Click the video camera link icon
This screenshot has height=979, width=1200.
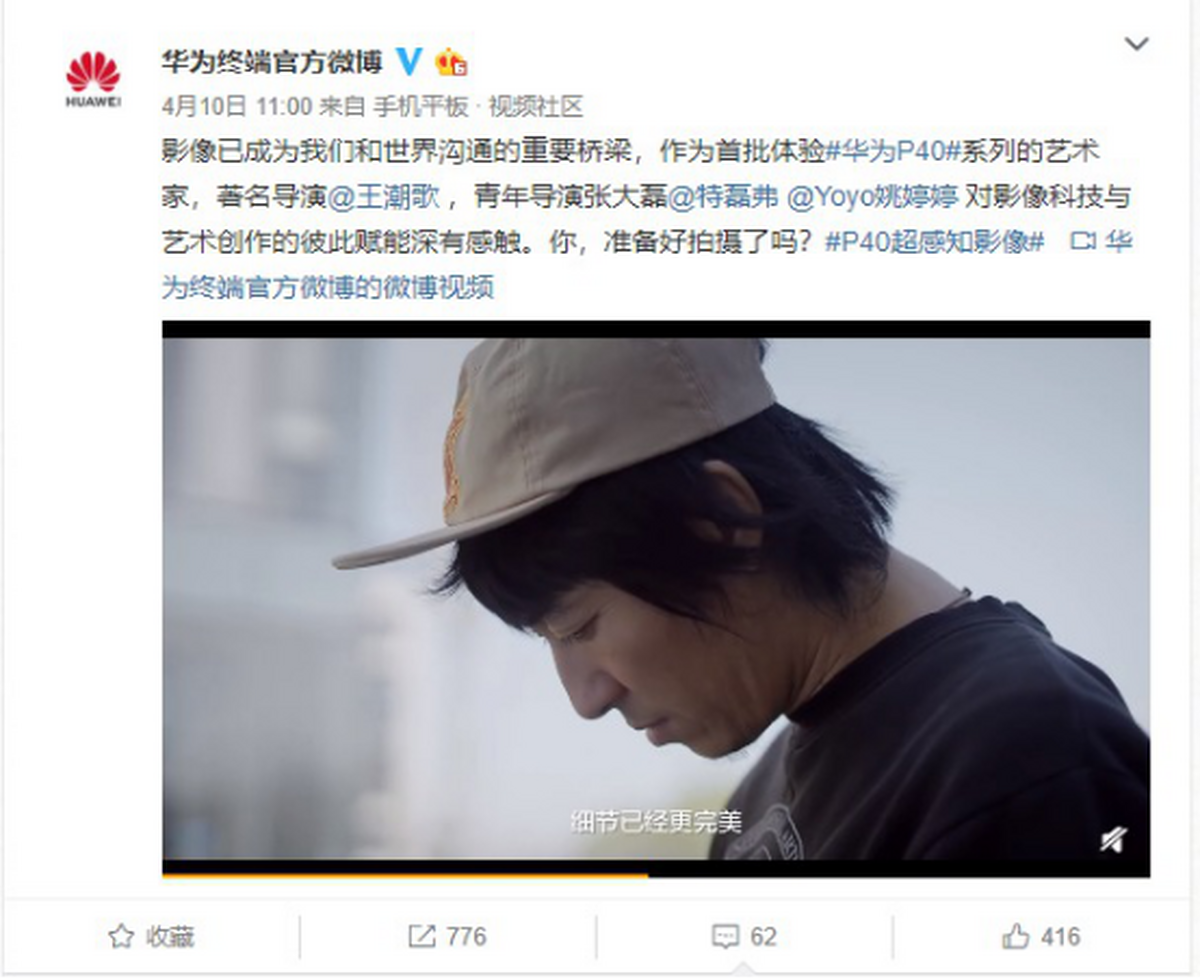(x=1082, y=242)
